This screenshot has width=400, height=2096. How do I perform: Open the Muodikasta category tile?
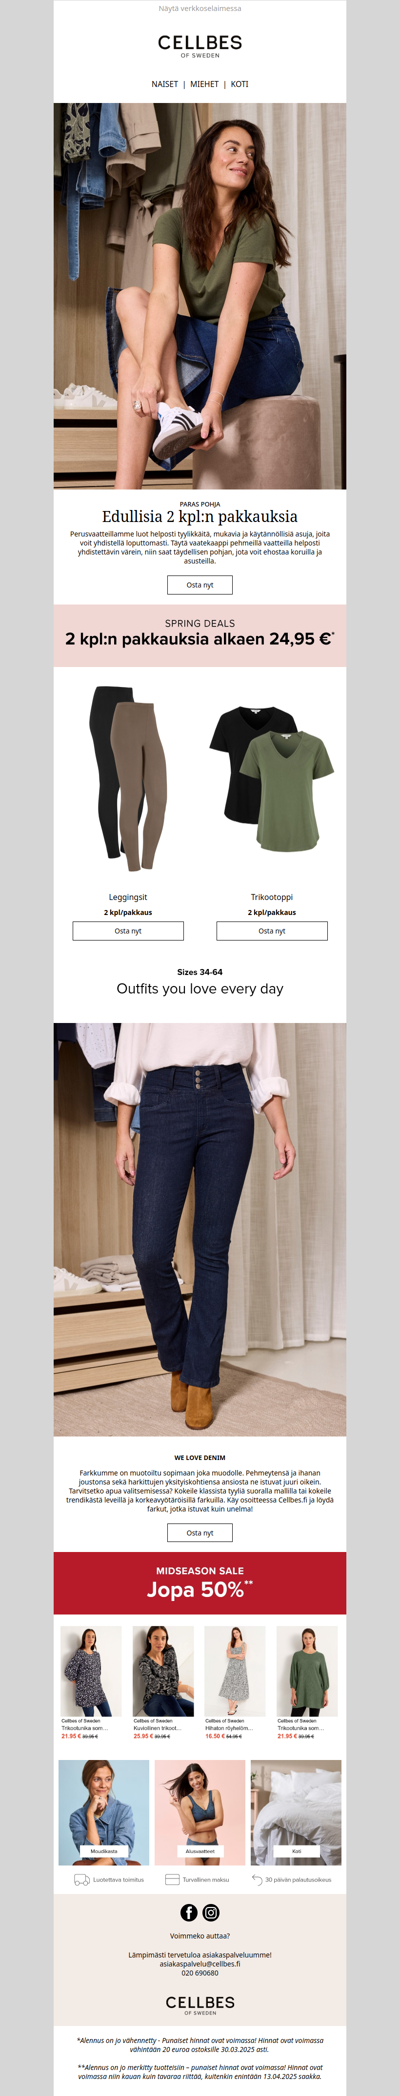(x=104, y=1813)
